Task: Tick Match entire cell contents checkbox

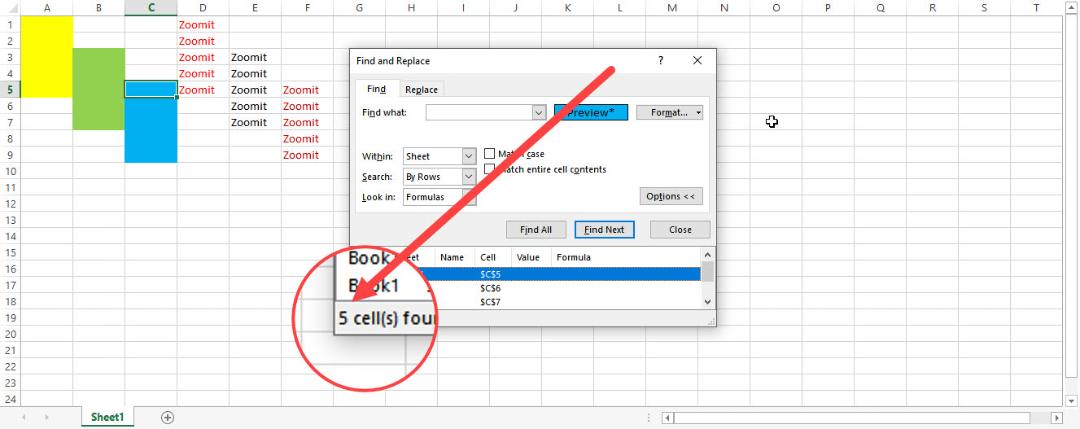Action: click(489, 169)
